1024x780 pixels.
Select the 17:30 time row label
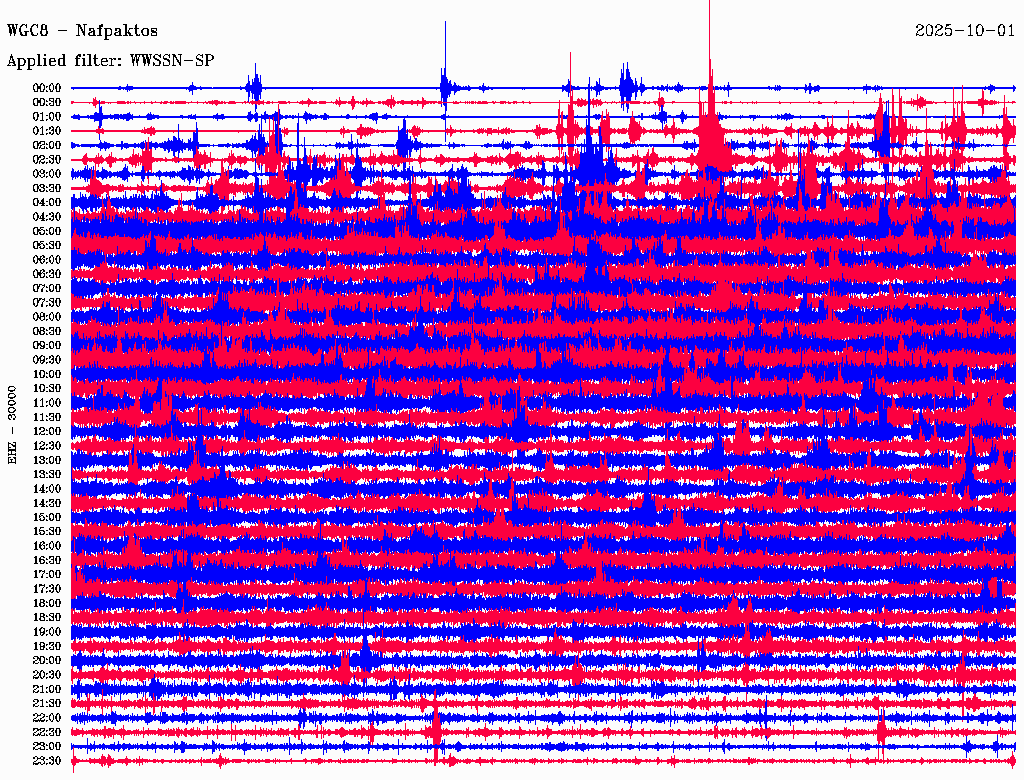click(x=47, y=589)
